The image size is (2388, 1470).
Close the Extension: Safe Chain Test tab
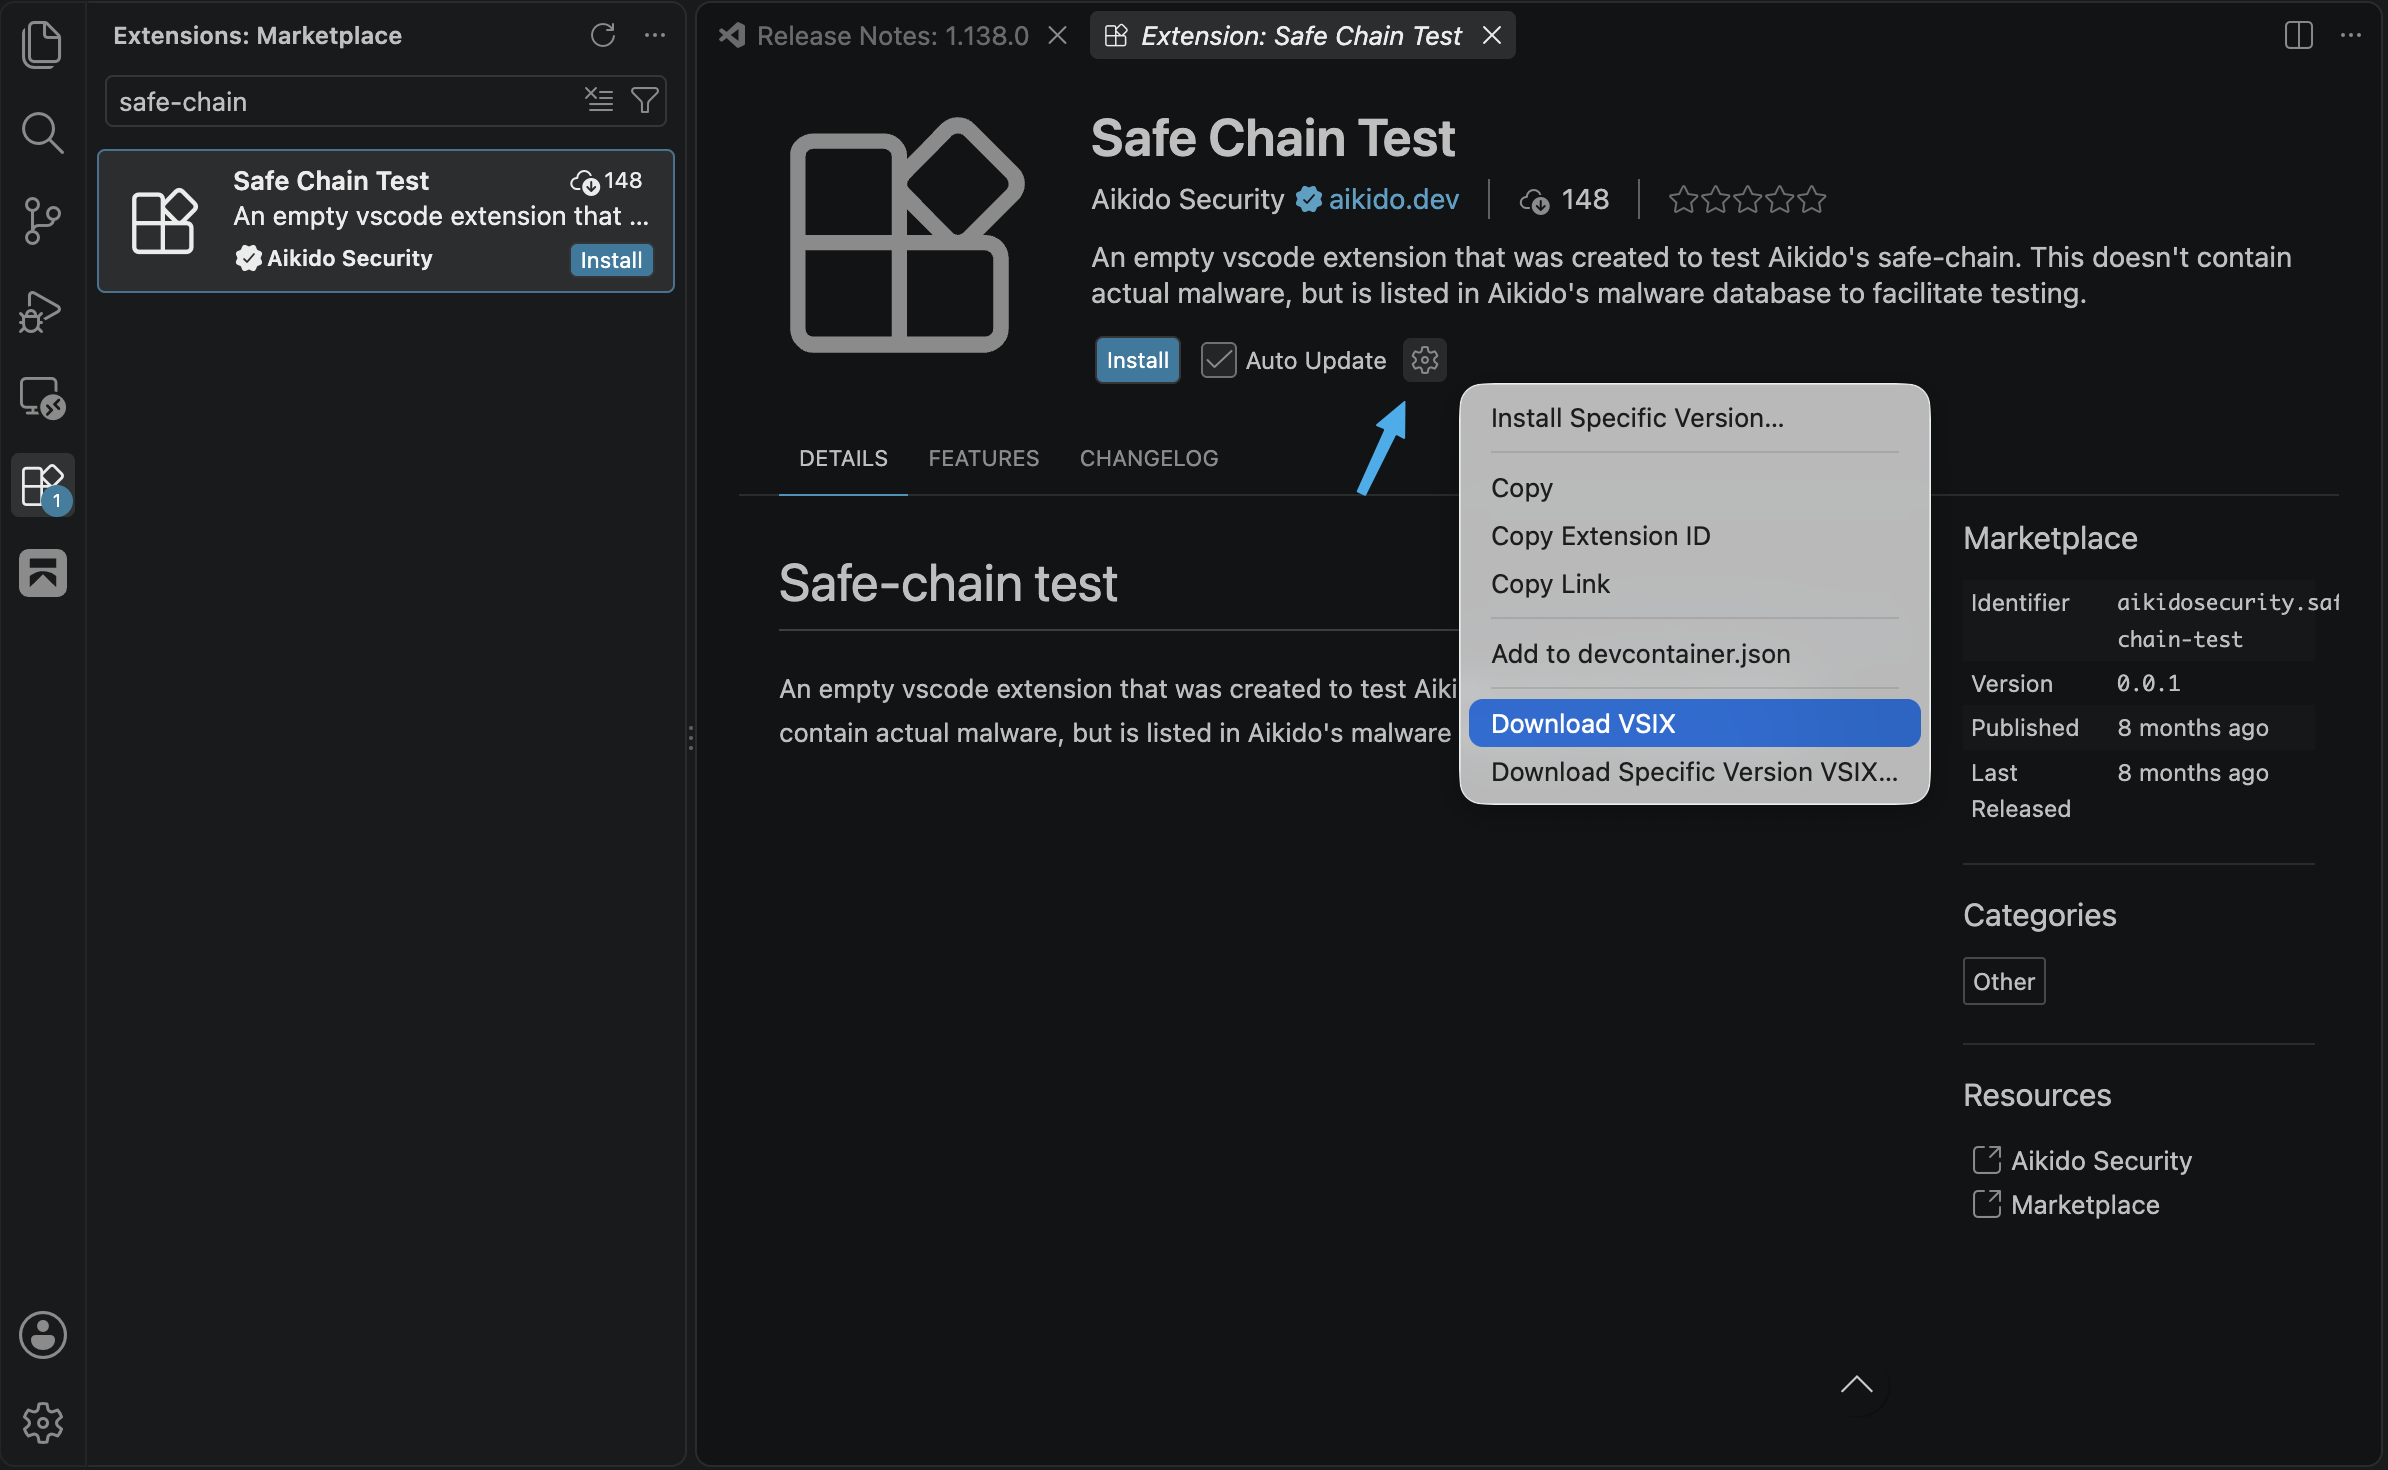[1491, 36]
